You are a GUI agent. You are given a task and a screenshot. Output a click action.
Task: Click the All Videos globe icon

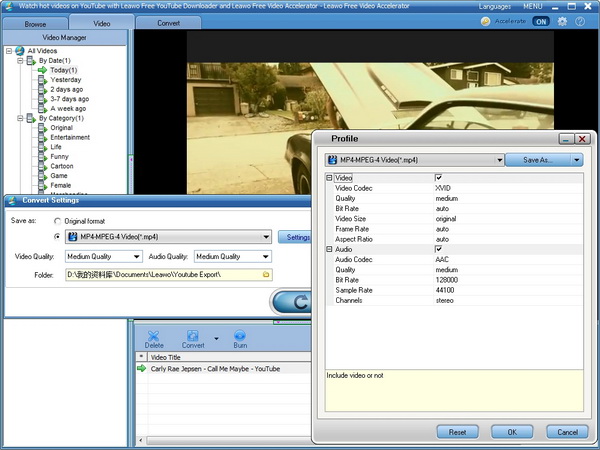point(20,51)
